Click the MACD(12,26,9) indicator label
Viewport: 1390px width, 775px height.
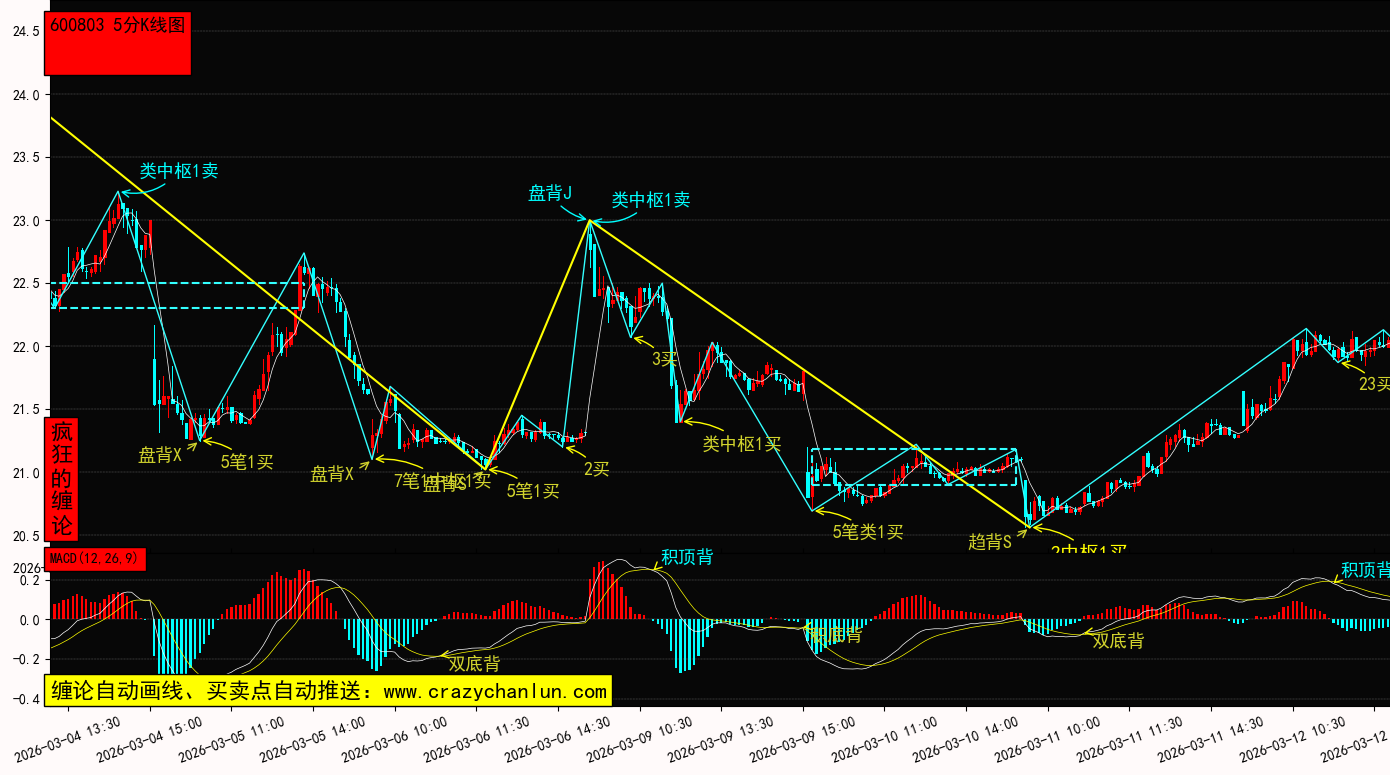tap(95, 558)
